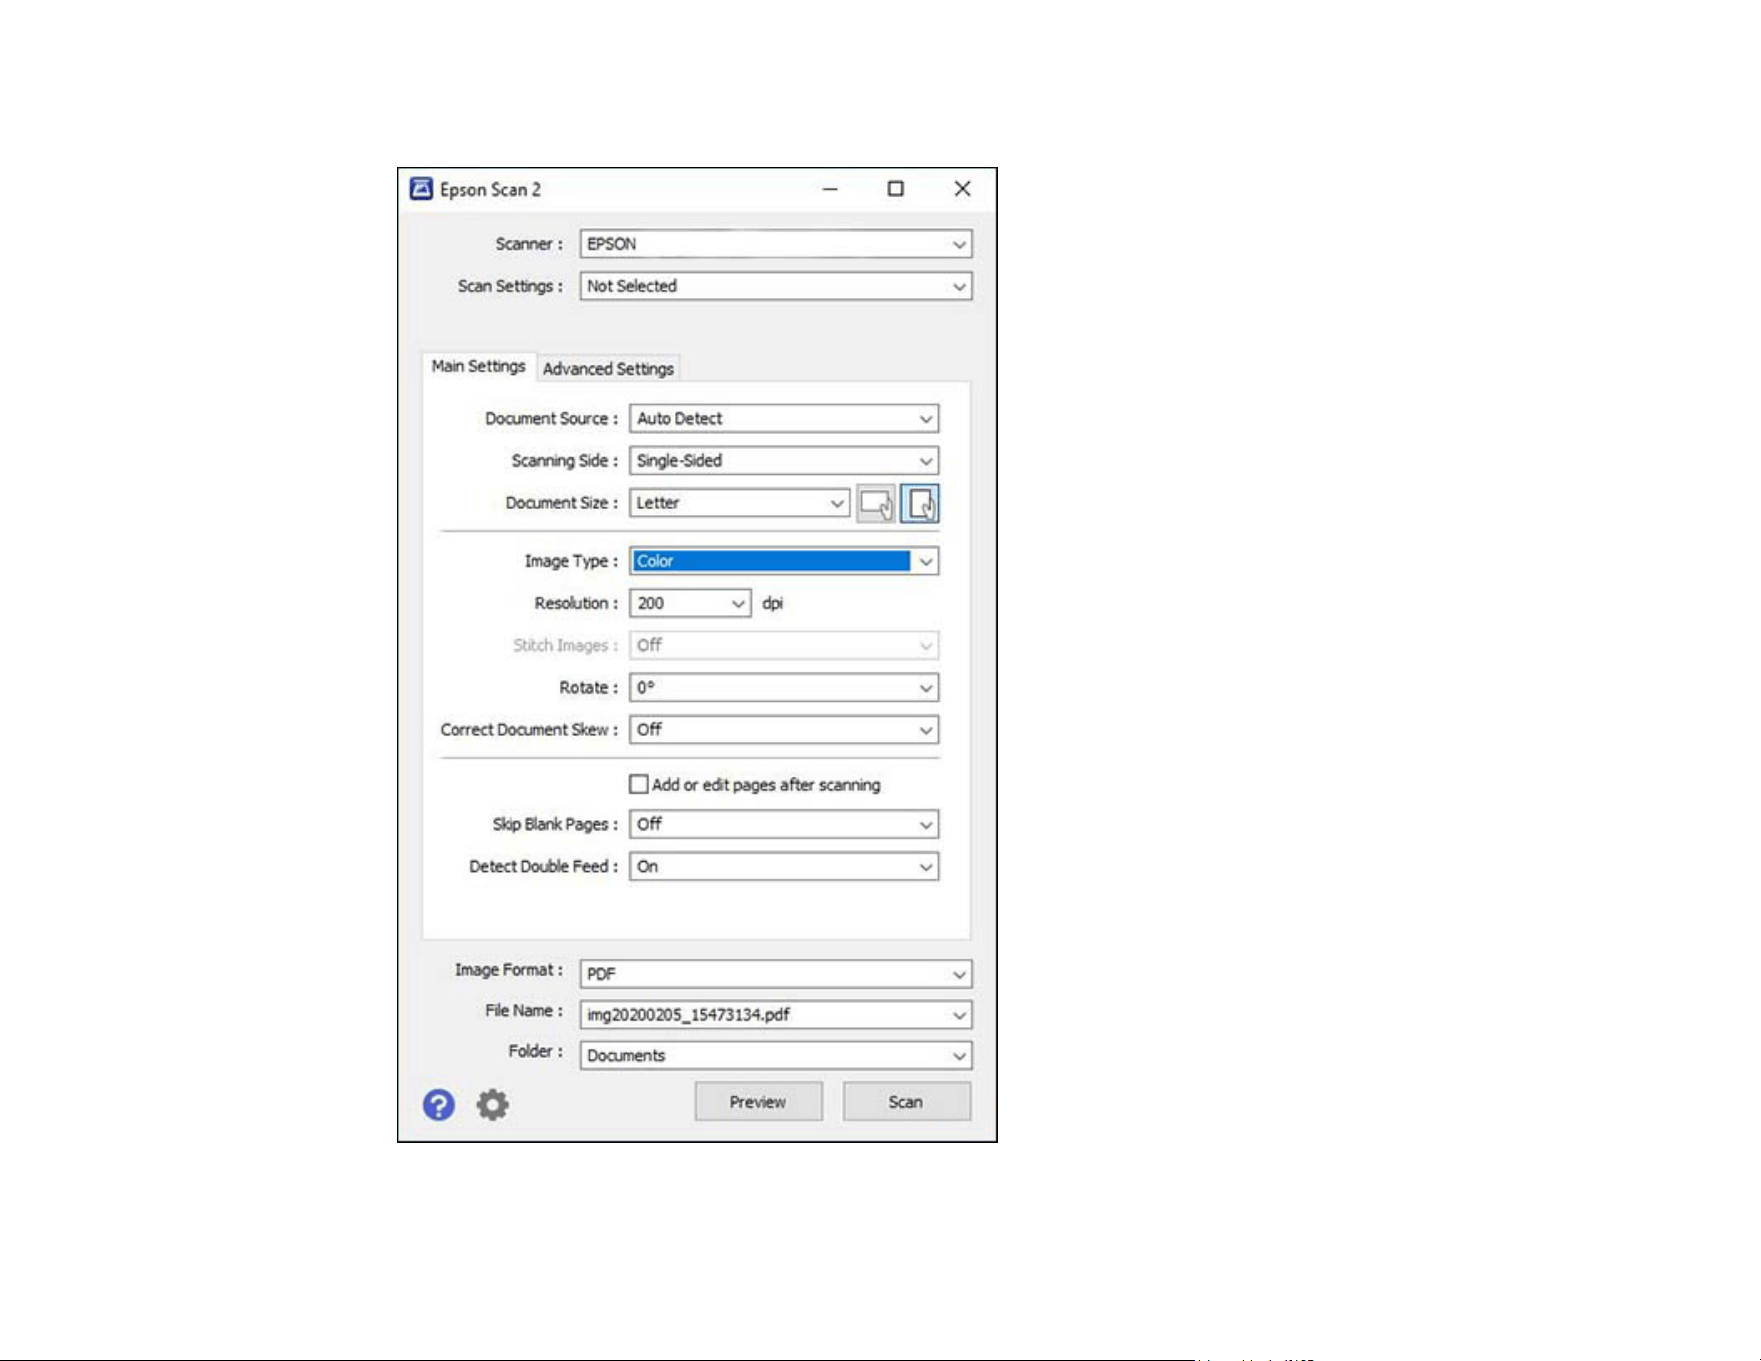Open the Resolution 200 dpi dropdown
The image size is (1761, 1361).
[x=690, y=603]
